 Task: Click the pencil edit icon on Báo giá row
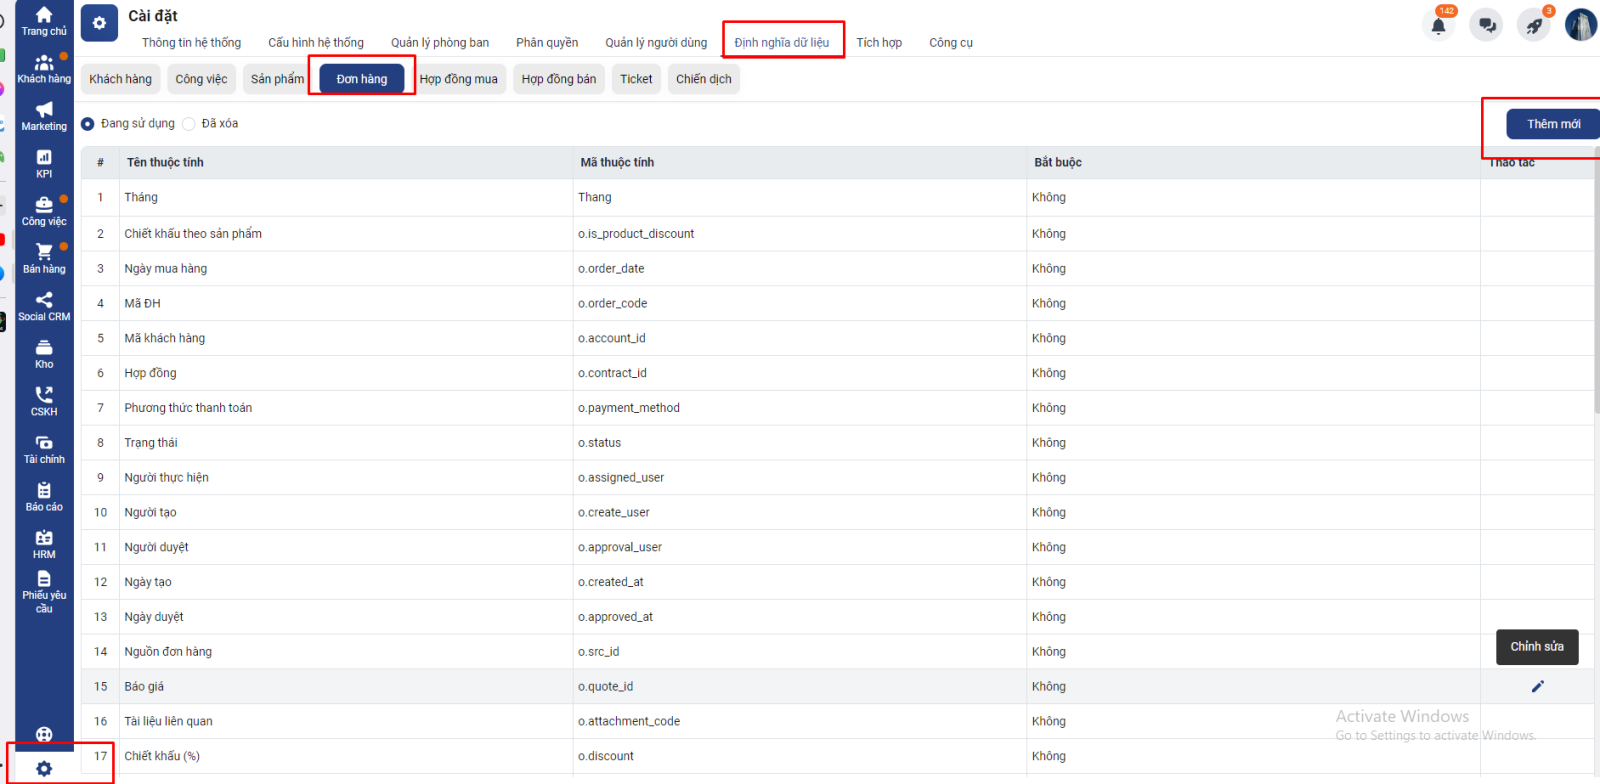tap(1537, 686)
